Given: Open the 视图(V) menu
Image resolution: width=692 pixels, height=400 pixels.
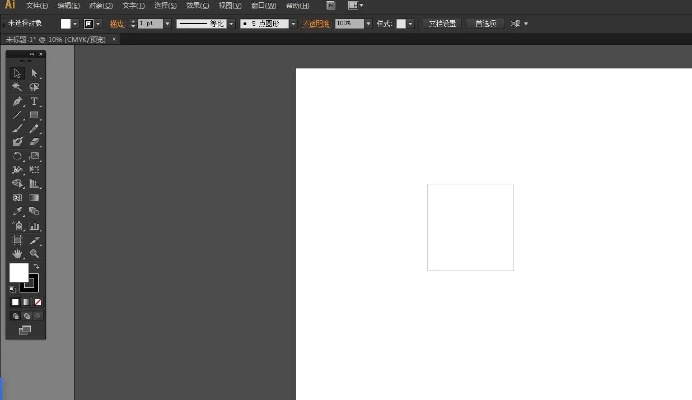Looking at the screenshot, I should click(x=230, y=6).
